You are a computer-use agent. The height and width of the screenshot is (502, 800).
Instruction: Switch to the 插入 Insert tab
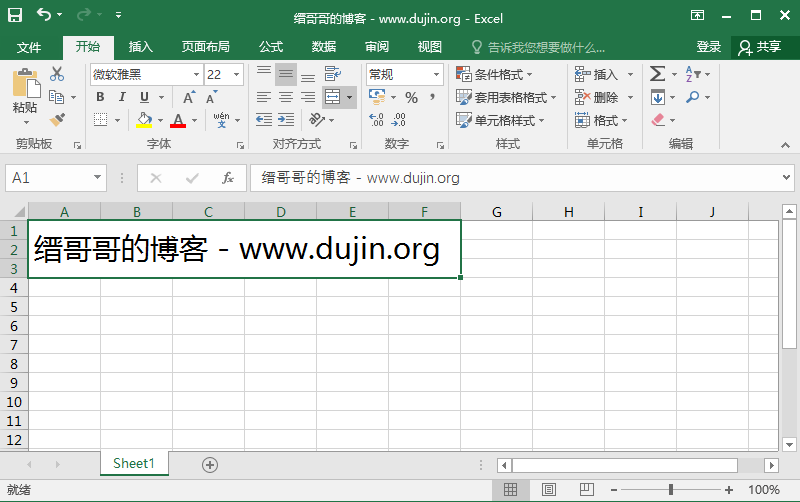141,47
